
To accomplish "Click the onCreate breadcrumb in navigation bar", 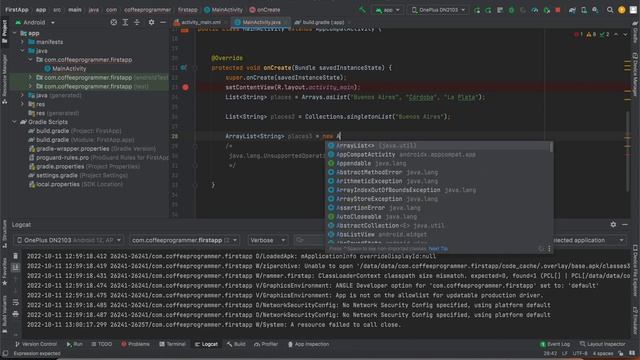I will click(x=265, y=10).
